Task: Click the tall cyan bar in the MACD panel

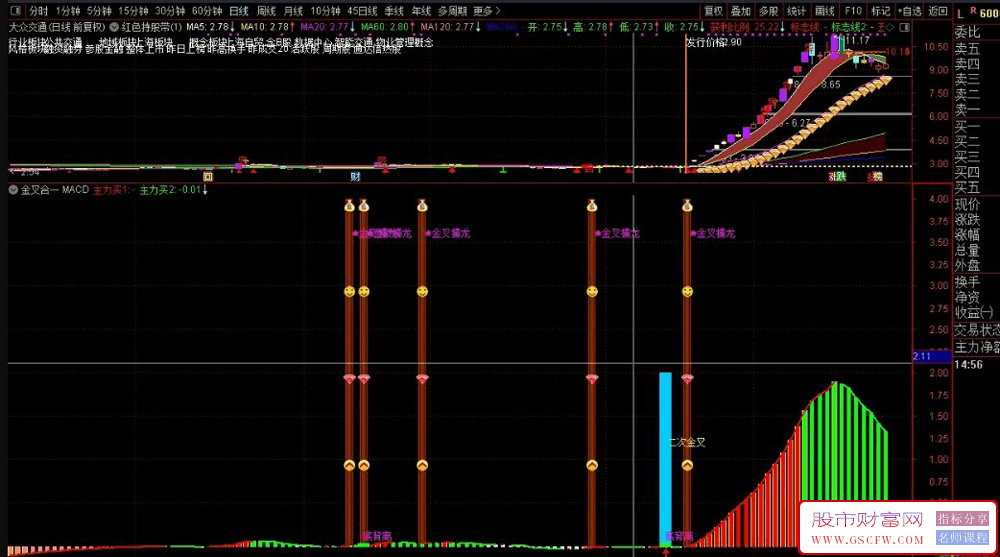Action: (x=665, y=457)
